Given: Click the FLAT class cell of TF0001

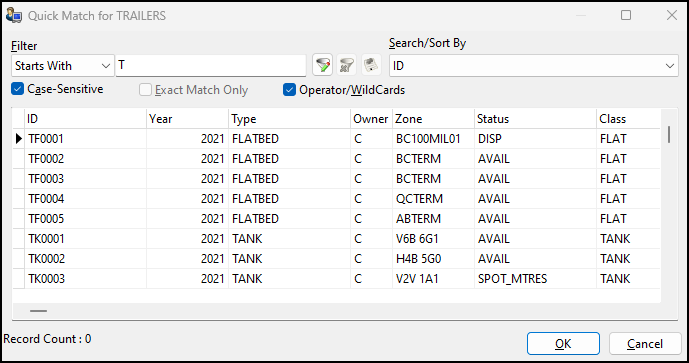Looking at the screenshot, I should point(628,139).
